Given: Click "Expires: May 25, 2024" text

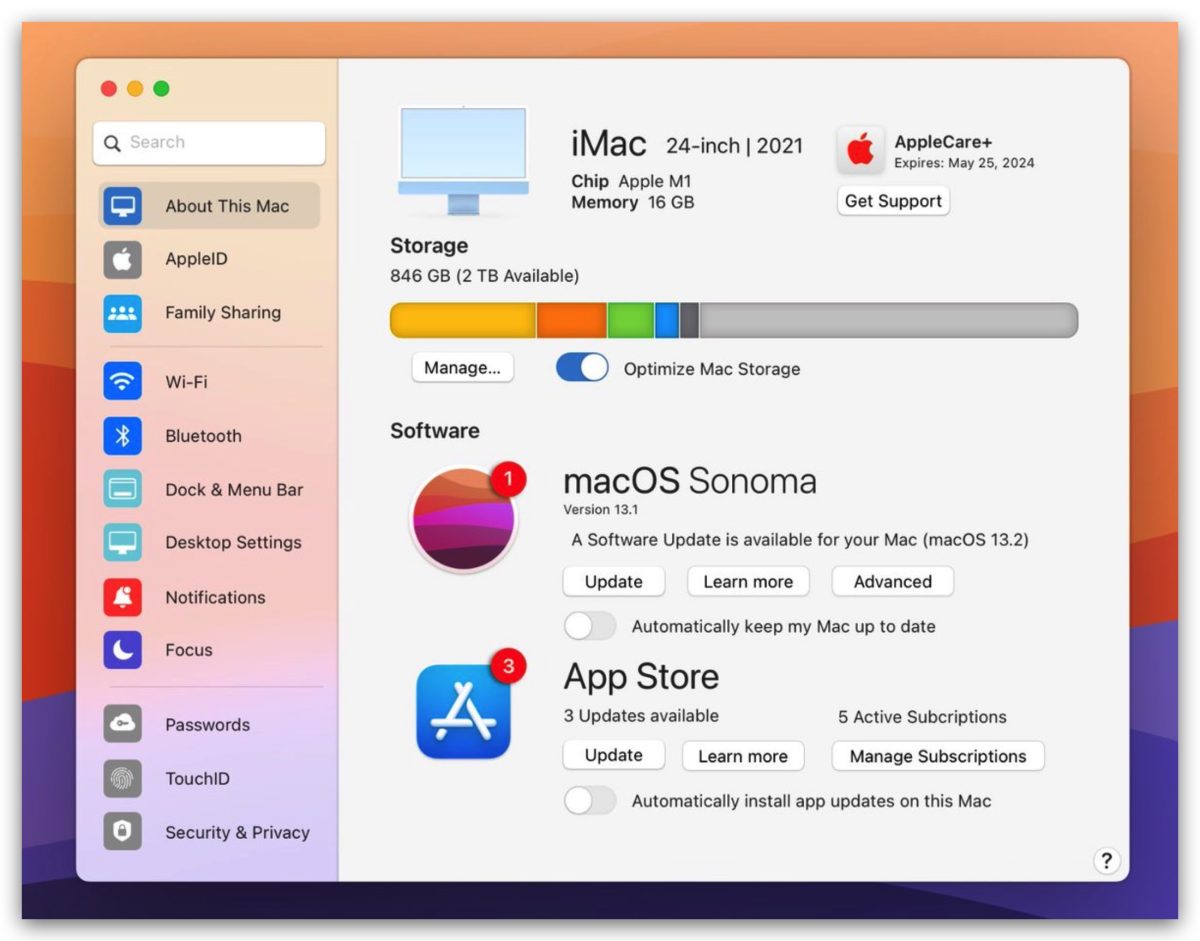Looking at the screenshot, I should [x=964, y=163].
